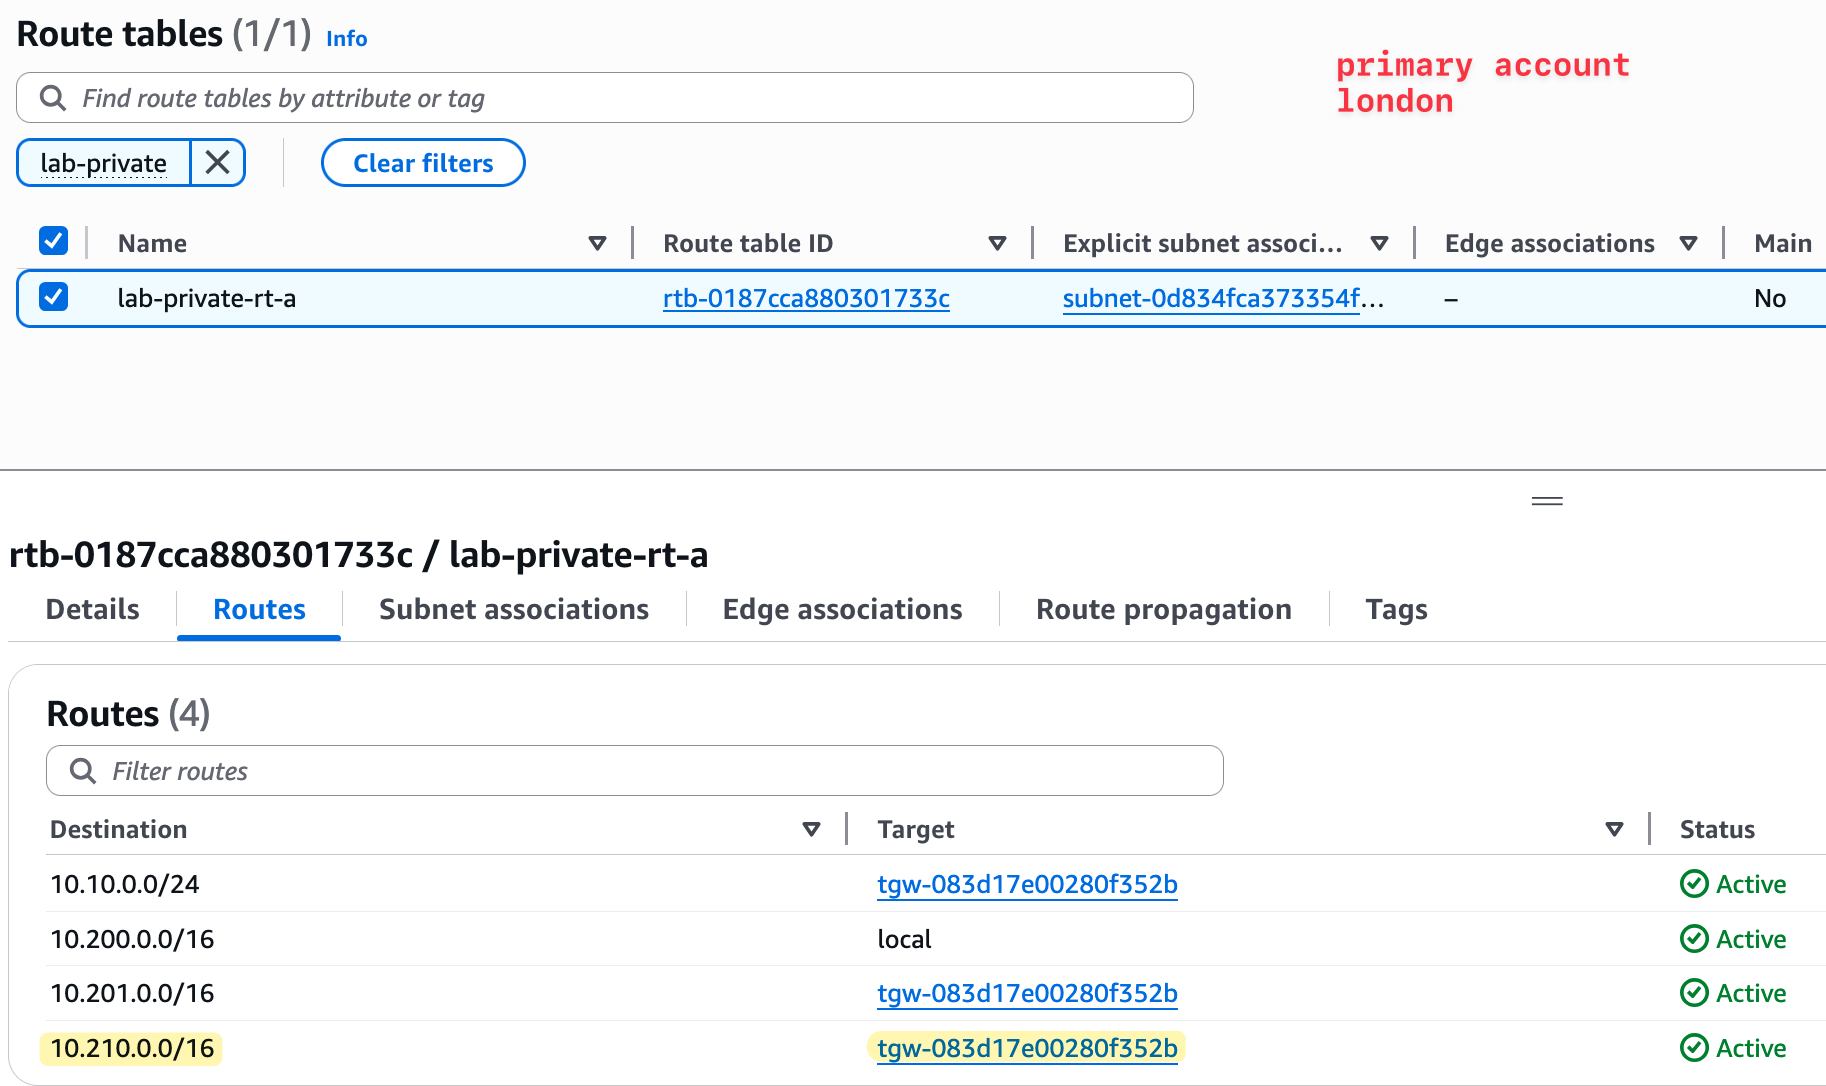1826x1086 pixels.
Task: Uncheck the select-all checkbox in table header
Action: tap(53, 241)
